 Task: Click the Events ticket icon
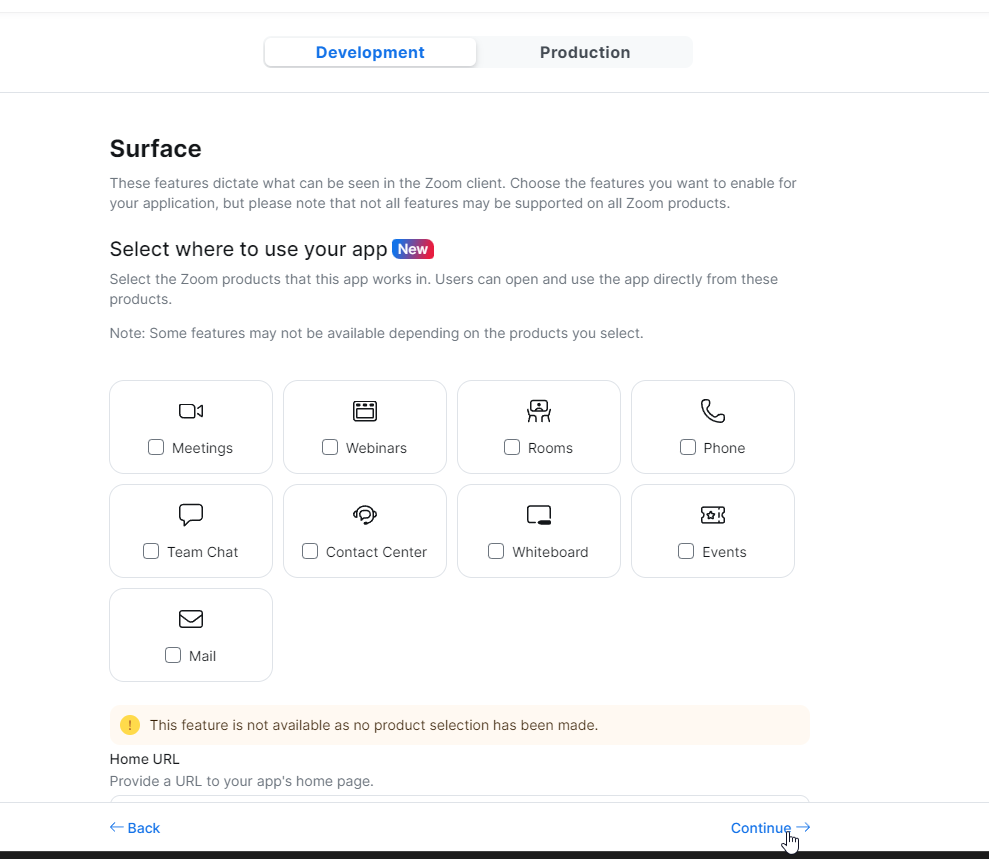tap(713, 515)
